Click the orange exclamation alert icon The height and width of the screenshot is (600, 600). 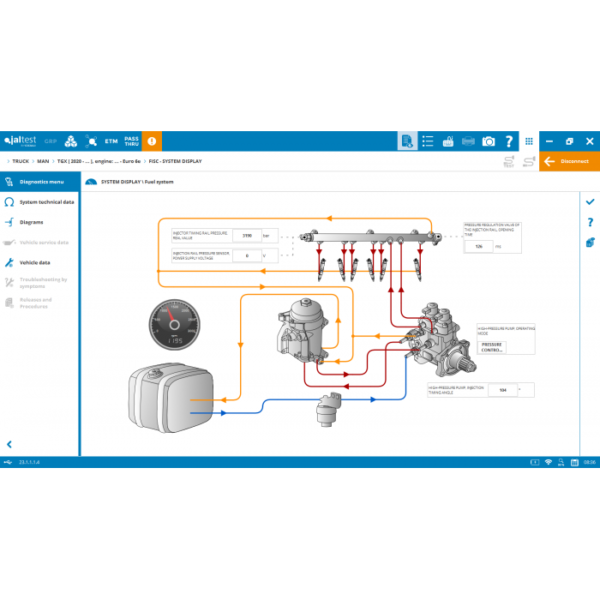[x=152, y=141]
